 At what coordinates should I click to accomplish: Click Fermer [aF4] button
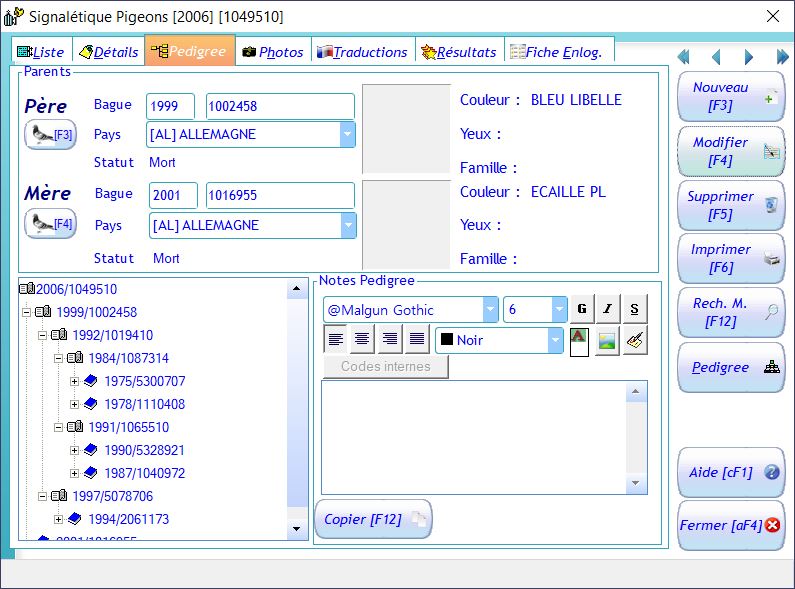pos(731,525)
